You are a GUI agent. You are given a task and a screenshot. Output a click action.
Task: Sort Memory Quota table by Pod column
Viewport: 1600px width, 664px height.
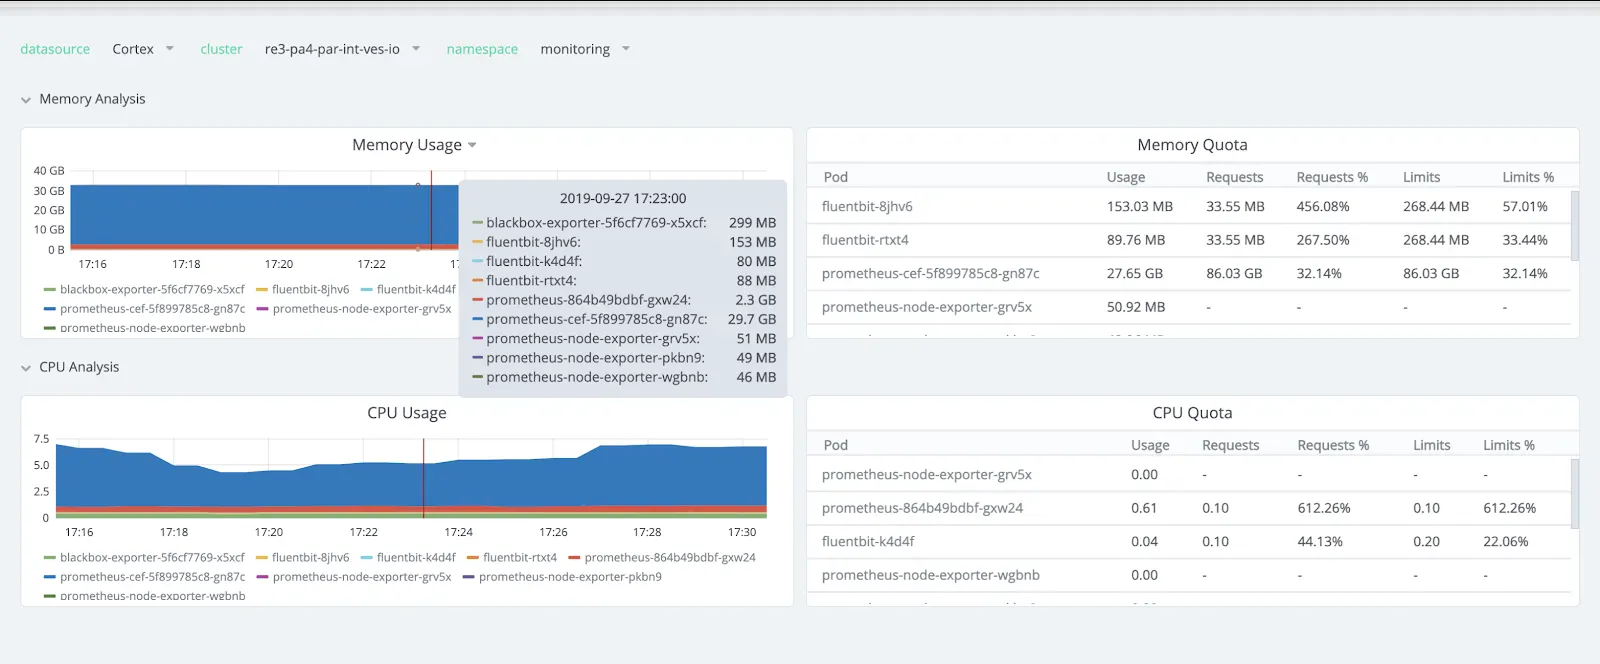tap(836, 177)
